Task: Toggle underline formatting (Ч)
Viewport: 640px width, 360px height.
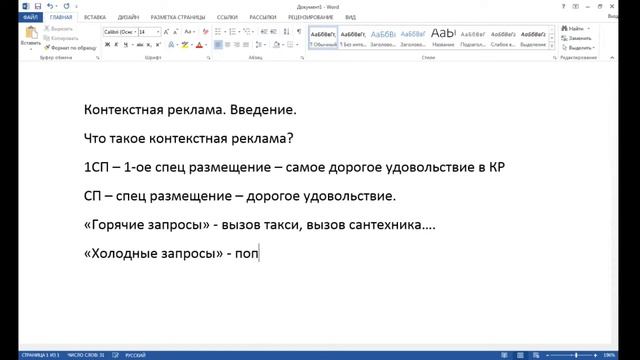Action: [126, 44]
